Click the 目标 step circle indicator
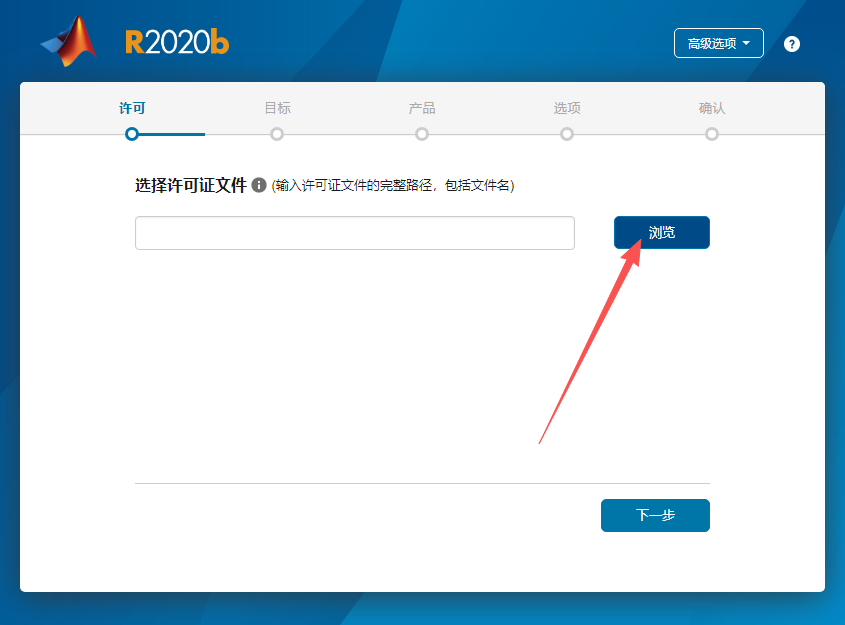Screen dimensions: 845x625 pyautogui.click(x=277, y=133)
